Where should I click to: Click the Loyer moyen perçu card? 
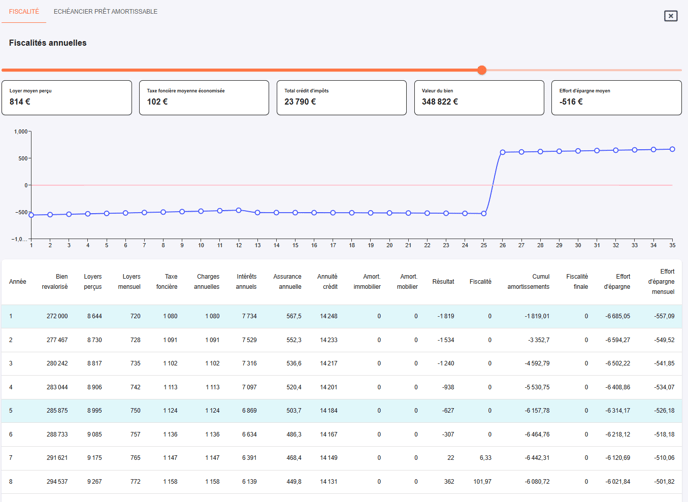coord(67,97)
